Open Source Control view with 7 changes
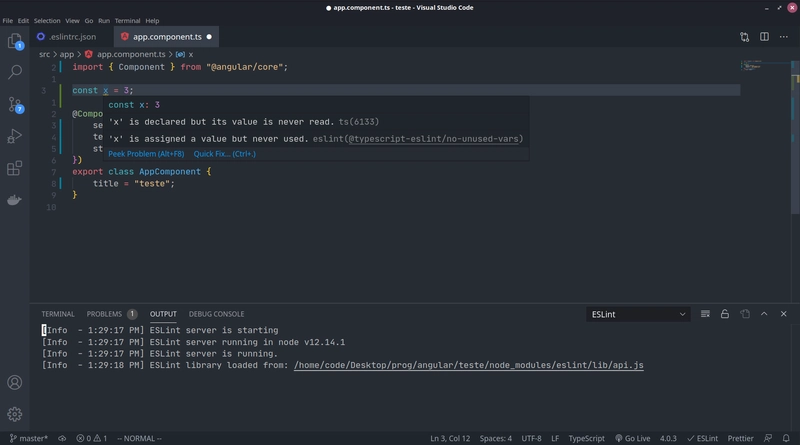 tap(15, 105)
